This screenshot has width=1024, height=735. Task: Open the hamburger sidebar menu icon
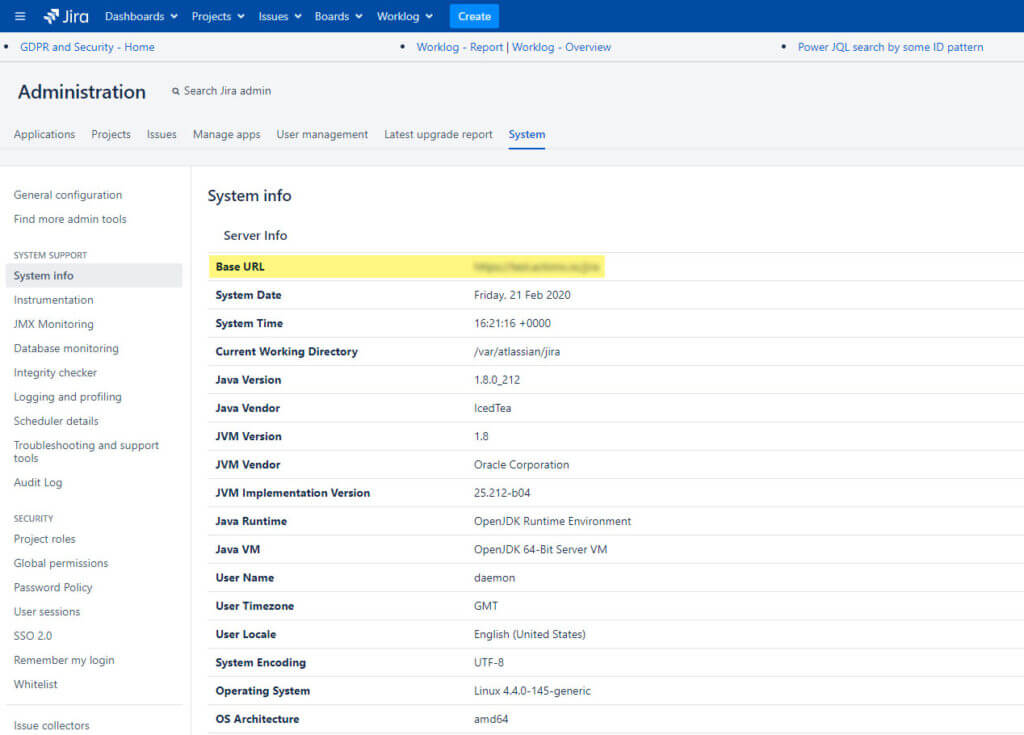(20, 16)
